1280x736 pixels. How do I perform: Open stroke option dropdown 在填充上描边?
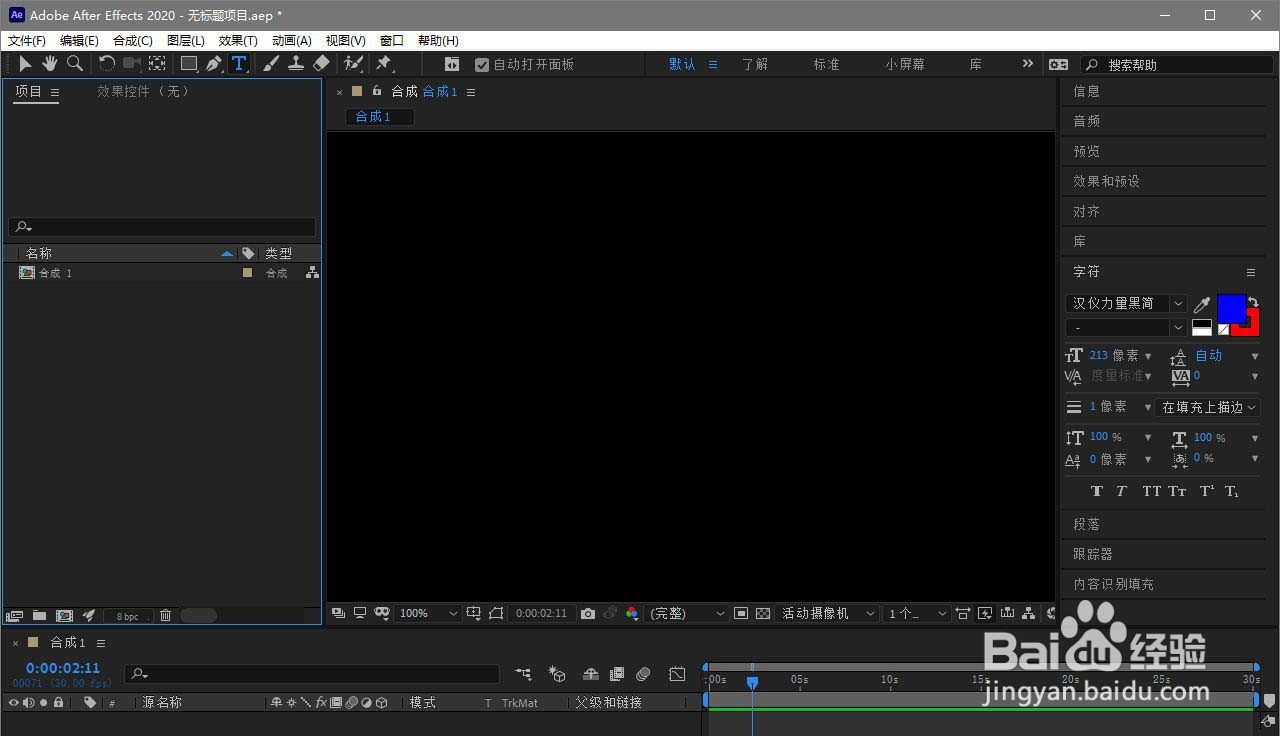tap(1207, 407)
